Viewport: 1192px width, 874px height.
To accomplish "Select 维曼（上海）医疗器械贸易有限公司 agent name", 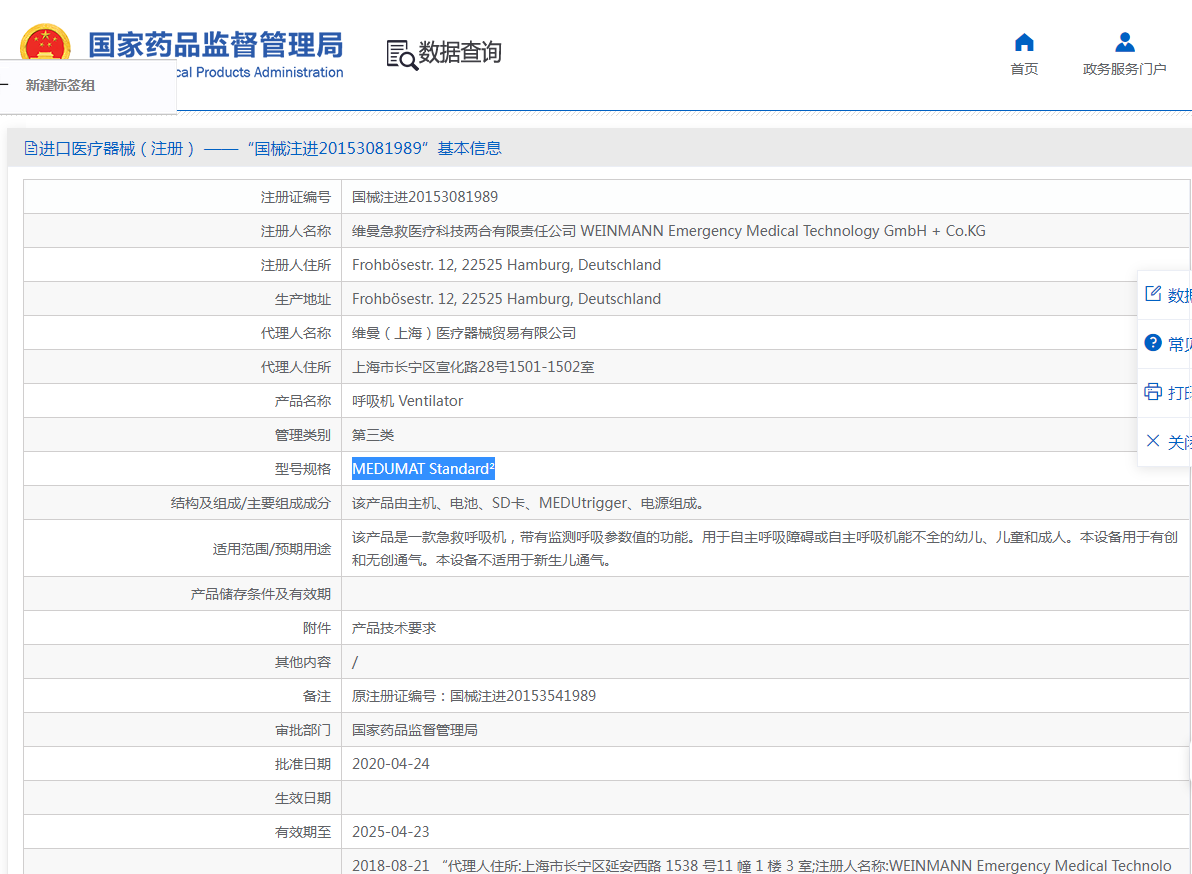I will 464,333.
